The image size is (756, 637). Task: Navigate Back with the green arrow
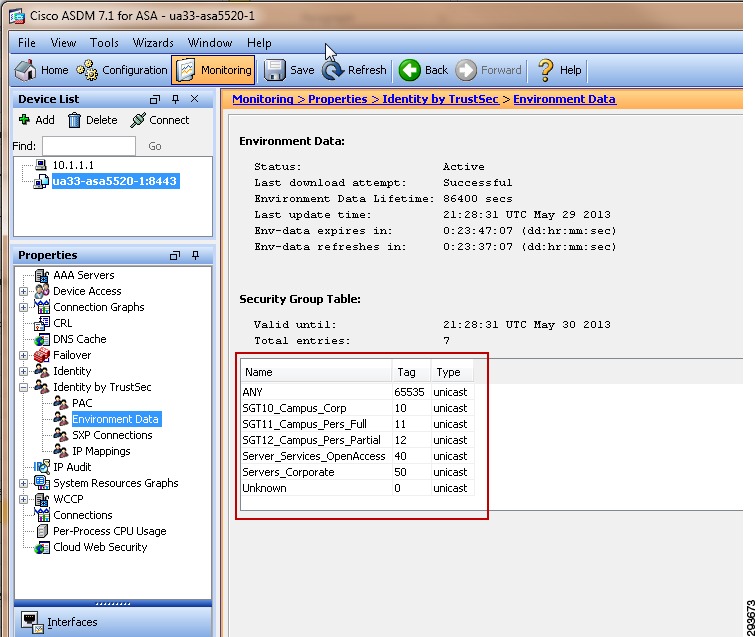(x=423, y=70)
